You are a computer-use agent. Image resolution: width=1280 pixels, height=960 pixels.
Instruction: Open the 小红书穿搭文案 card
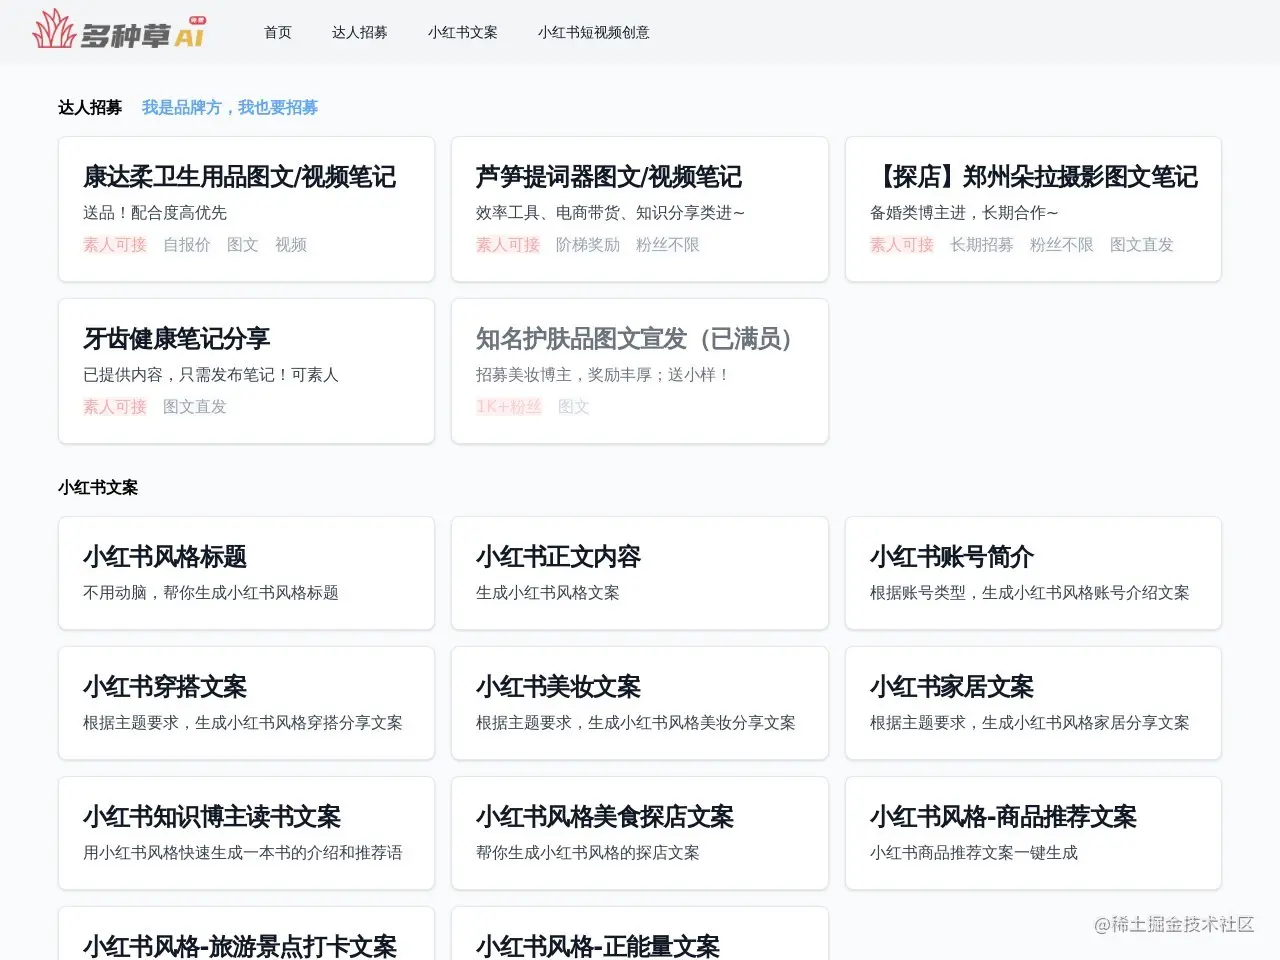246,703
